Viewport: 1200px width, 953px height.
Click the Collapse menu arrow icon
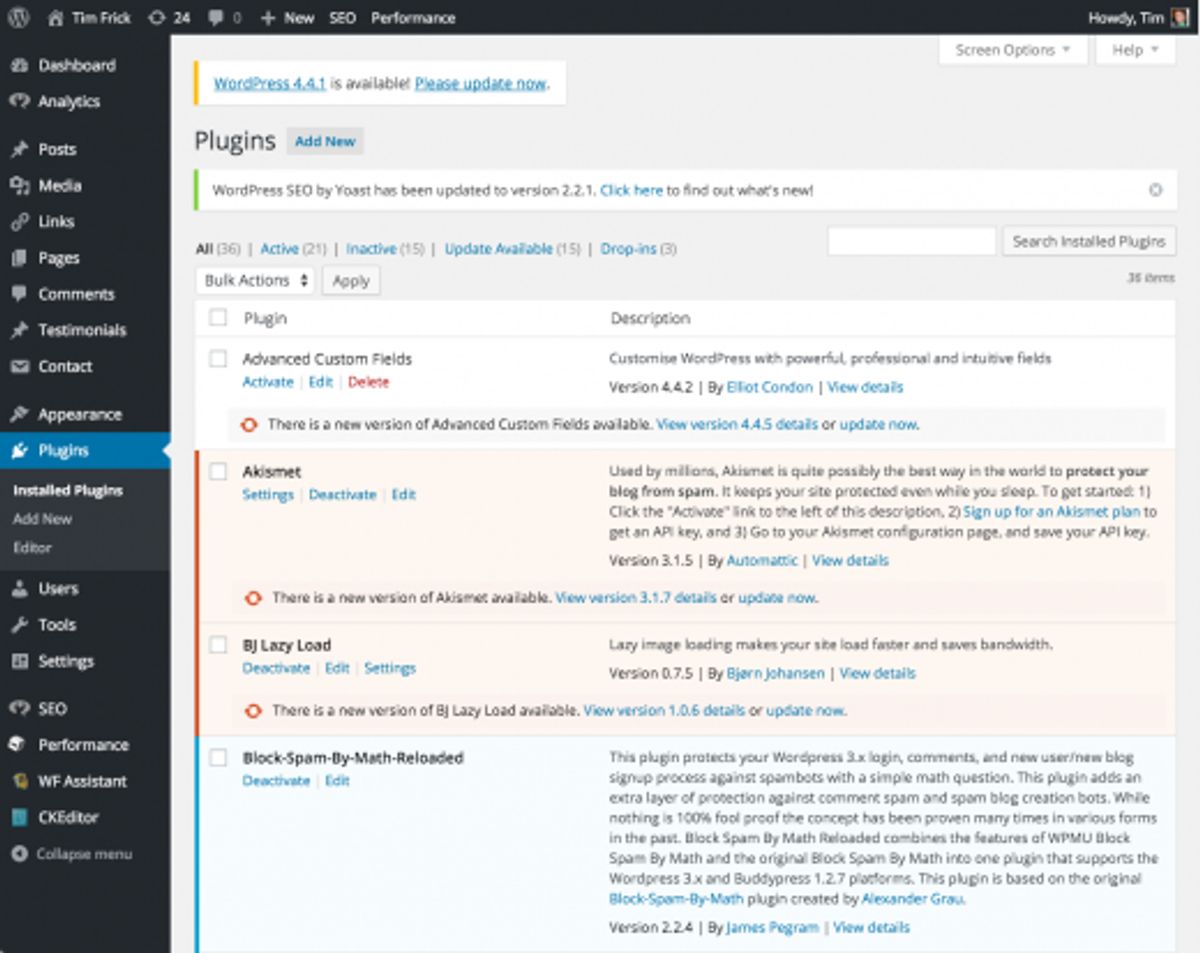point(19,854)
